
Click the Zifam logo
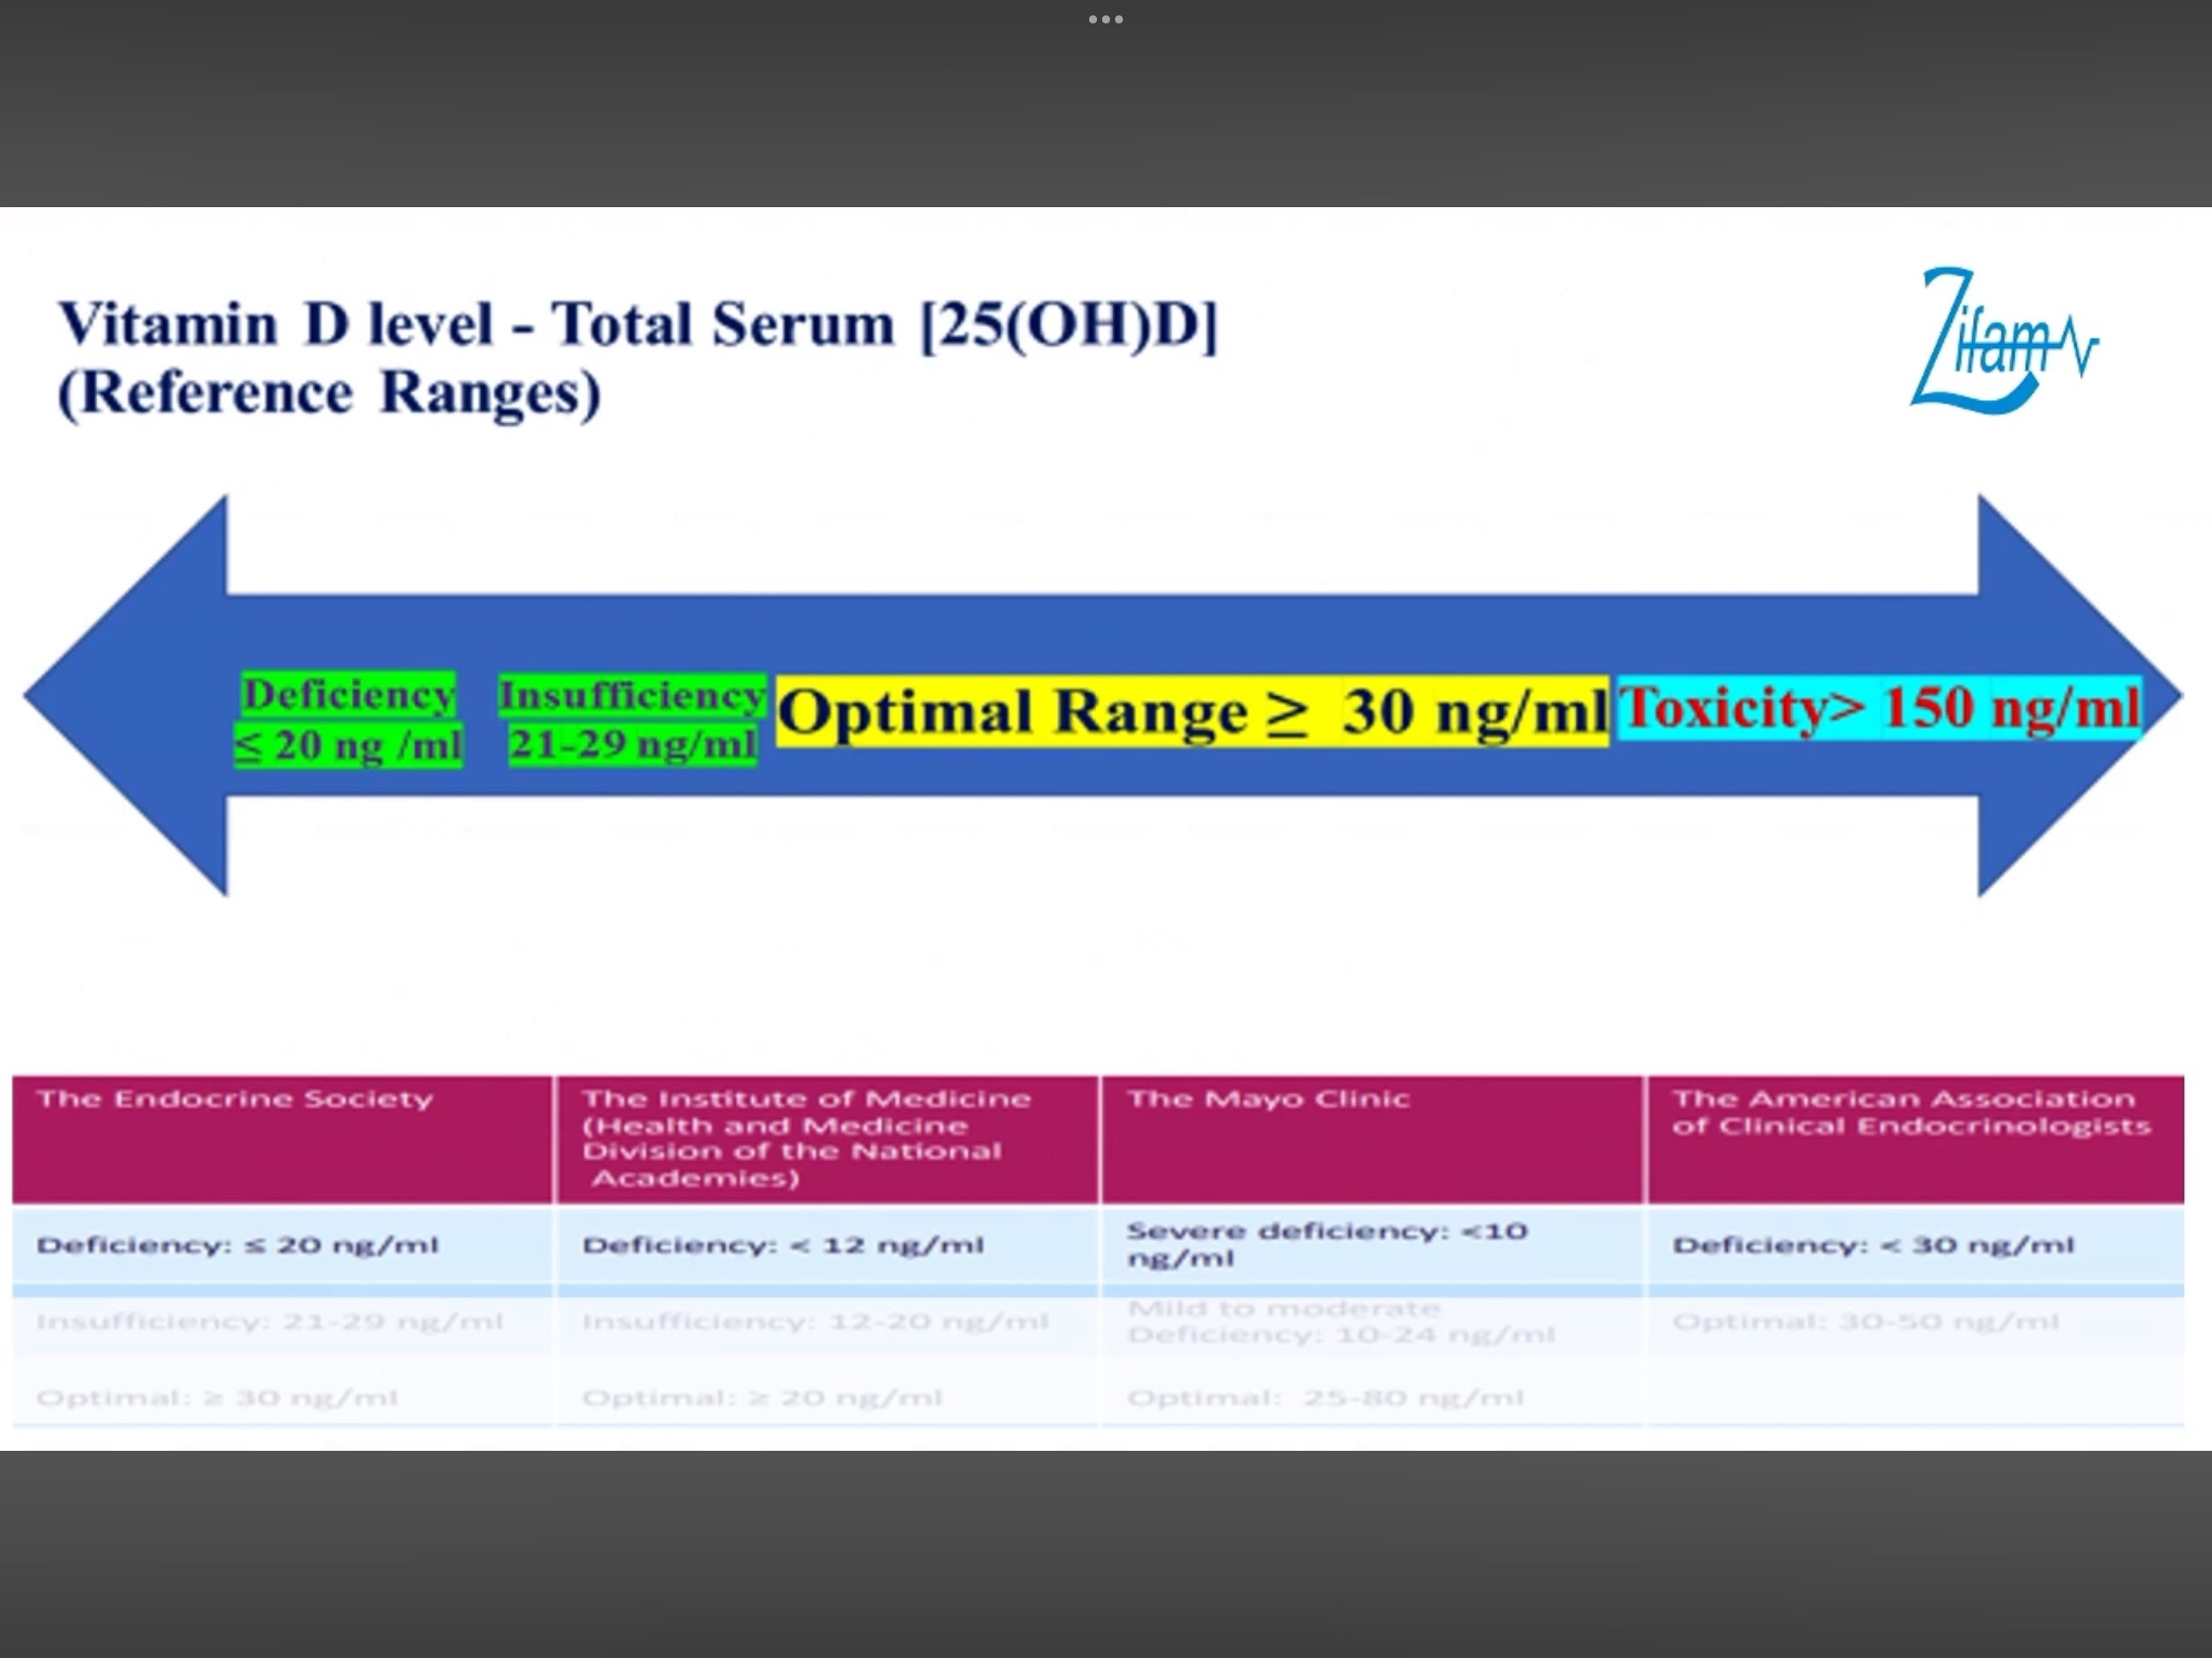(2002, 342)
